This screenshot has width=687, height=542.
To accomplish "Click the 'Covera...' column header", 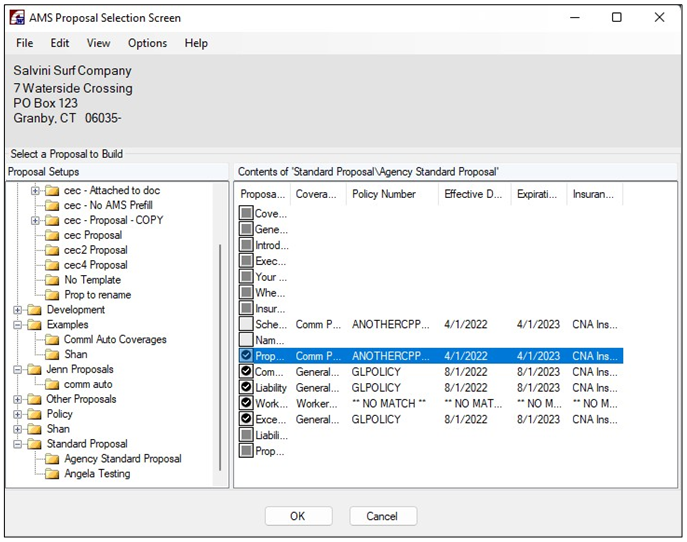I will coord(318,194).
